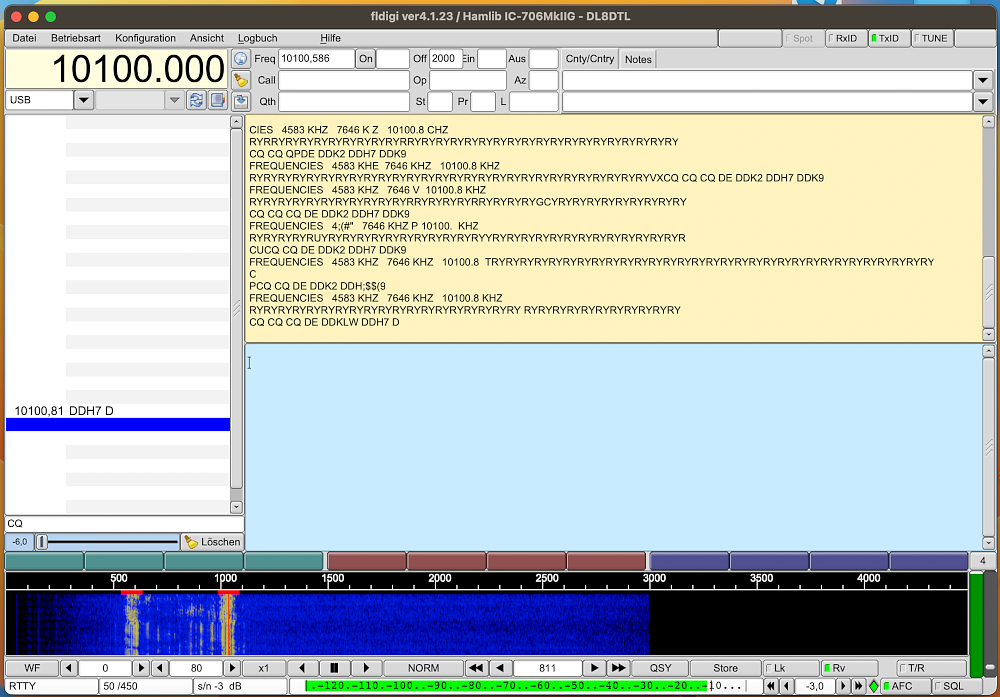Click double-right arrow next to squelch value -3,0
Image resolution: width=1000 pixels, height=697 pixels.
pyautogui.click(x=858, y=686)
